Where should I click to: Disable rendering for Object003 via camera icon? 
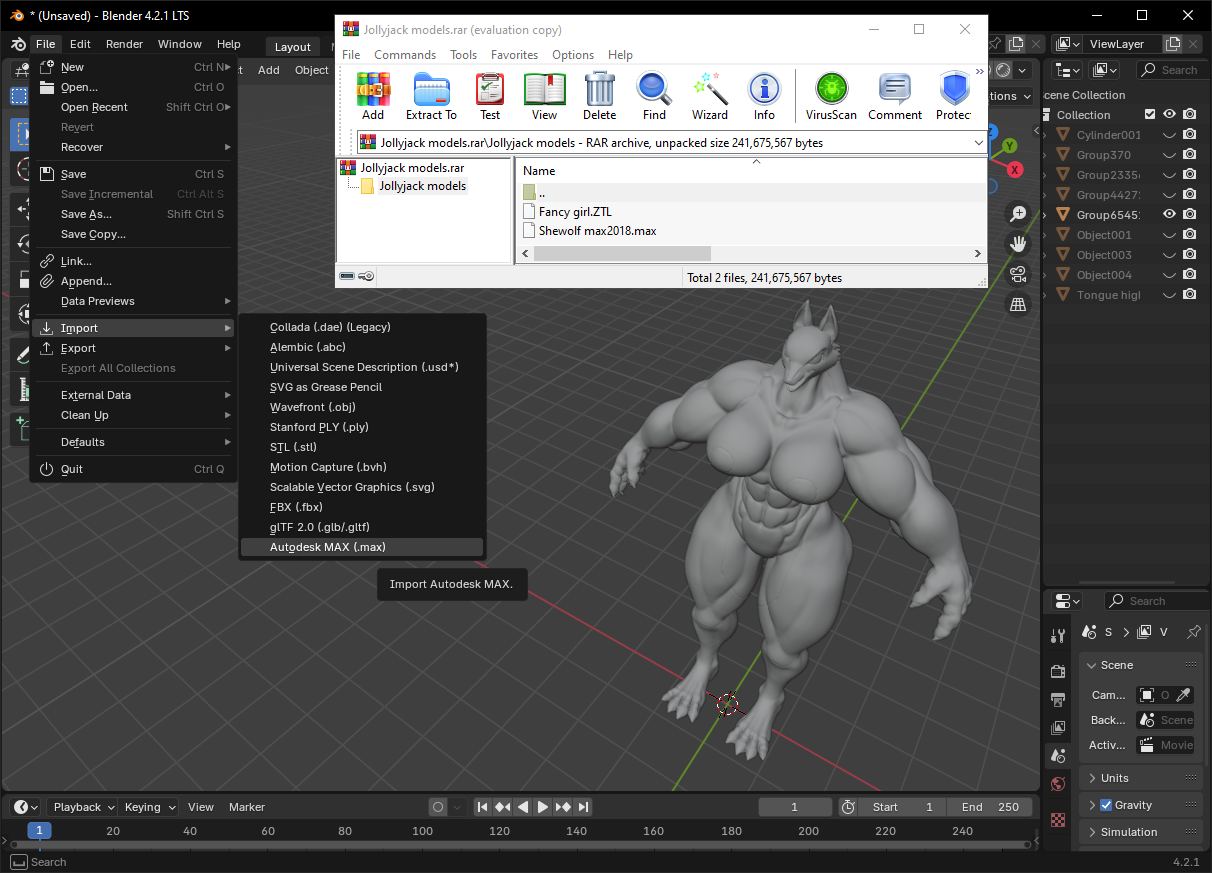point(1189,255)
